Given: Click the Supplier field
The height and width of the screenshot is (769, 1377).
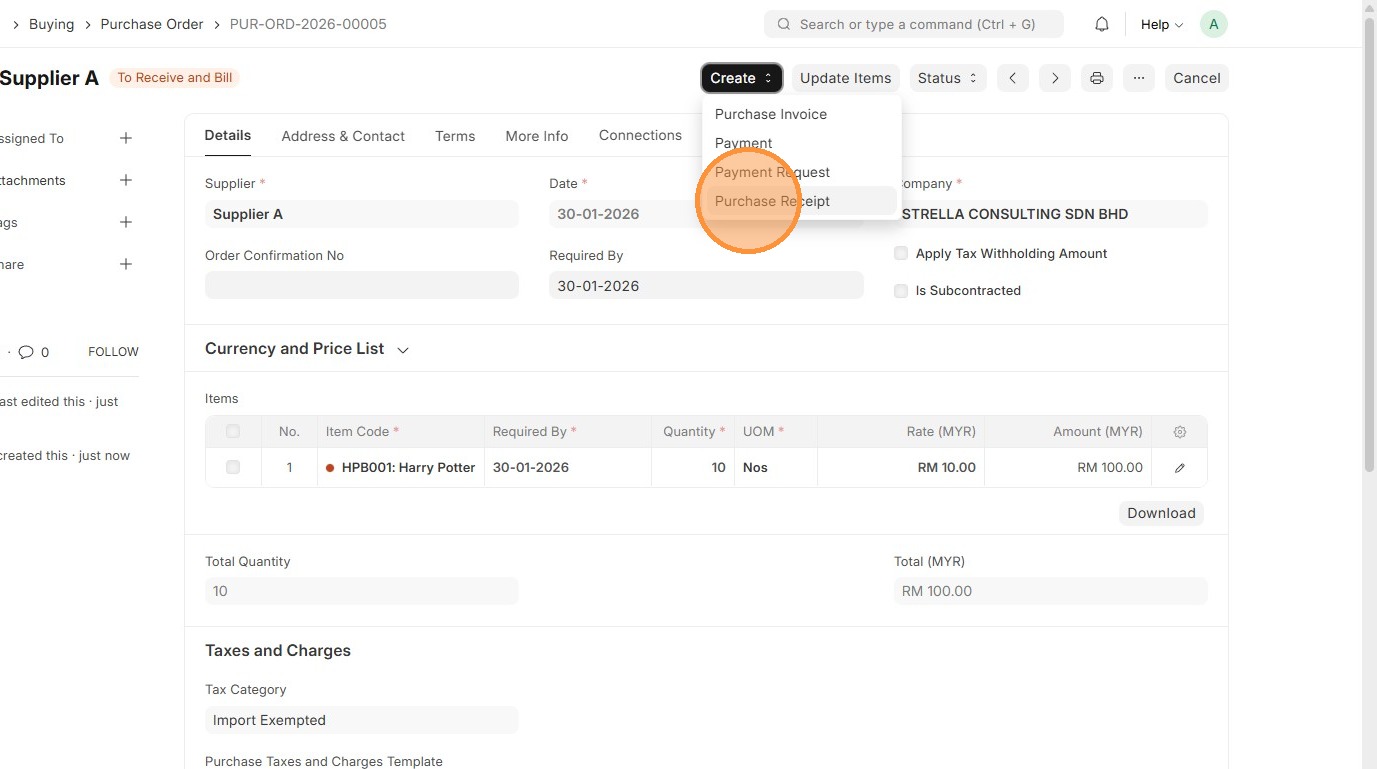Looking at the screenshot, I should coord(362,214).
